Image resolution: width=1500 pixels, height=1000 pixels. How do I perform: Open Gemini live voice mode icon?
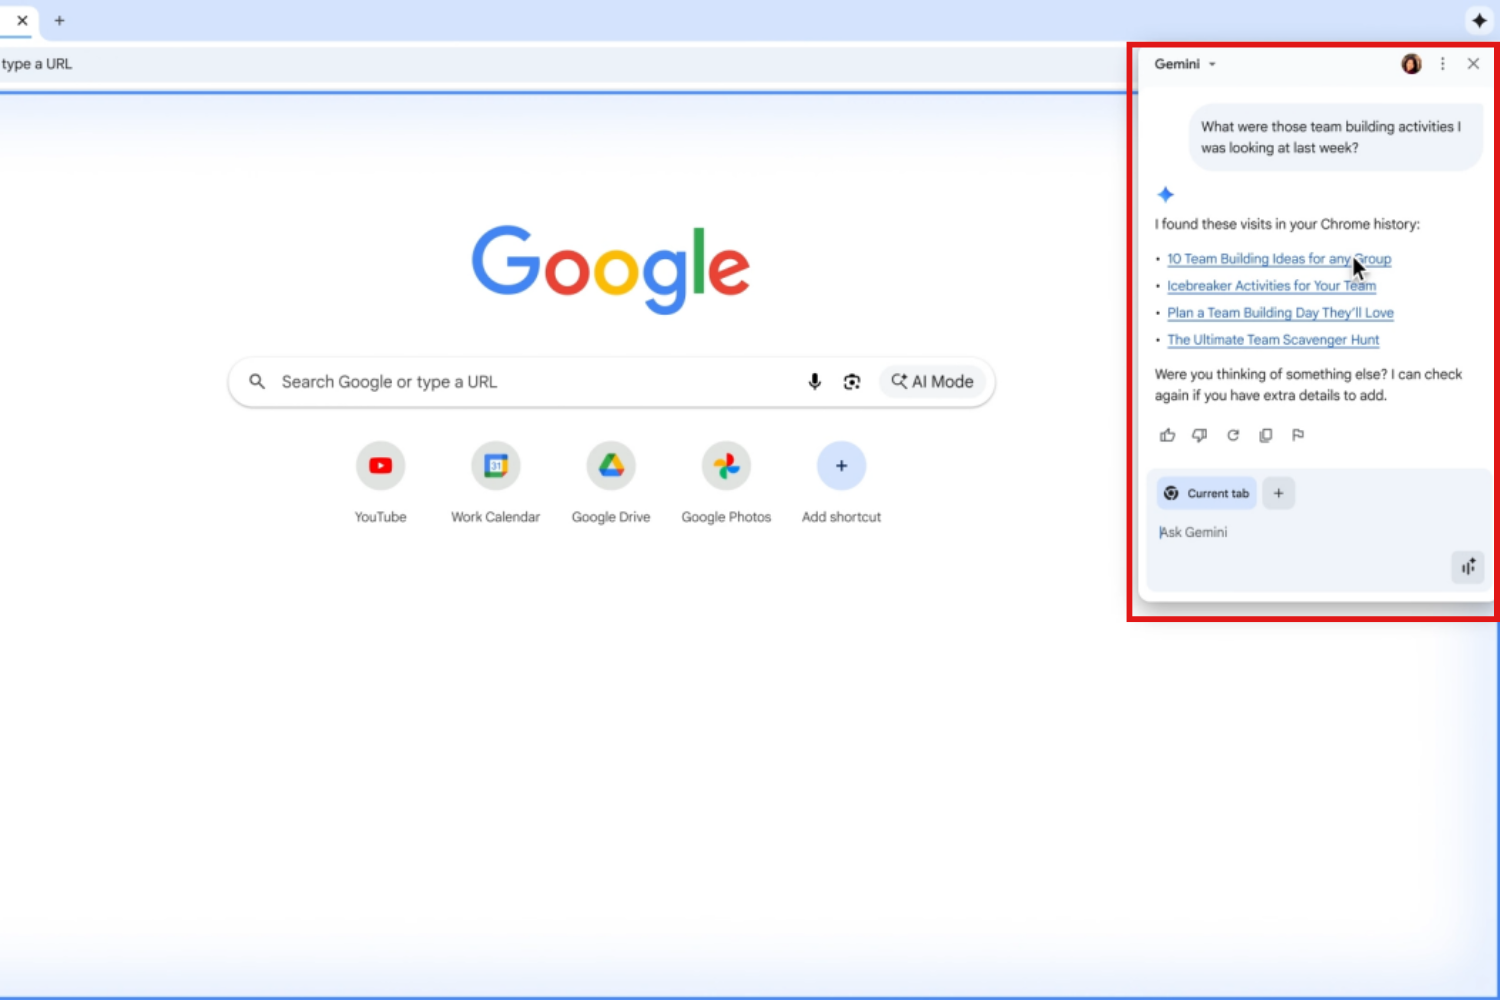tap(1468, 567)
